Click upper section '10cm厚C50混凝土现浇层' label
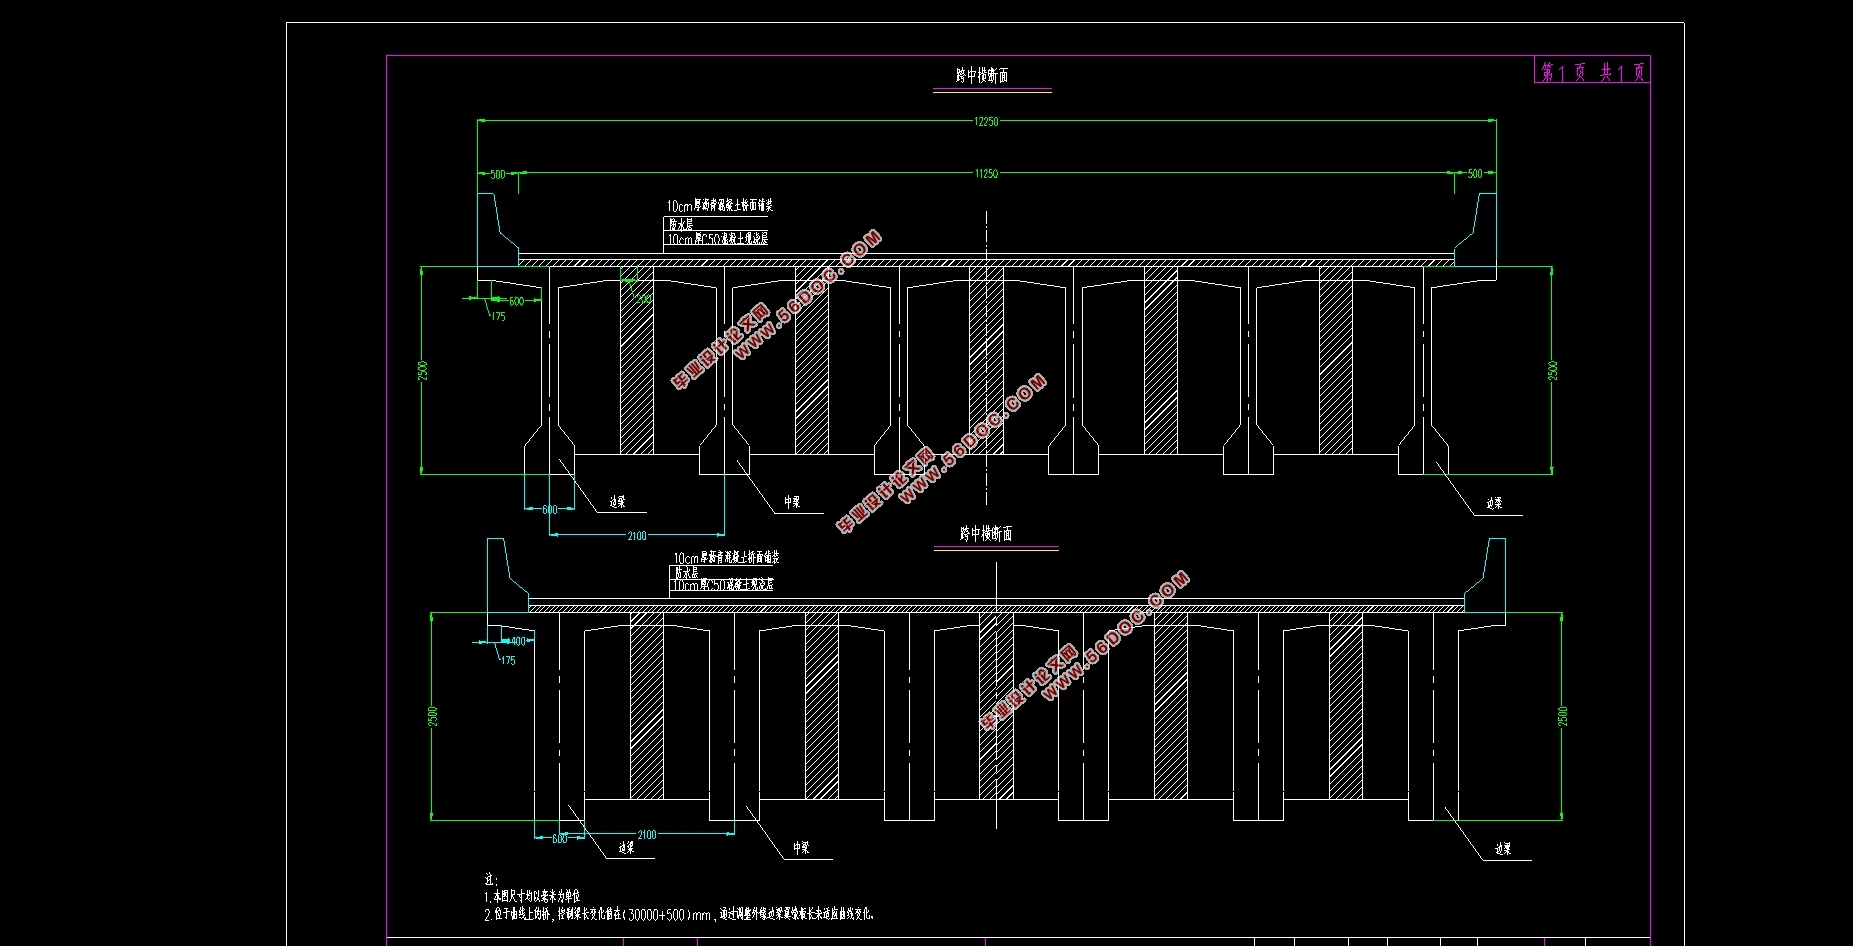Viewport: 1853px width, 946px height. tap(718, 239)
